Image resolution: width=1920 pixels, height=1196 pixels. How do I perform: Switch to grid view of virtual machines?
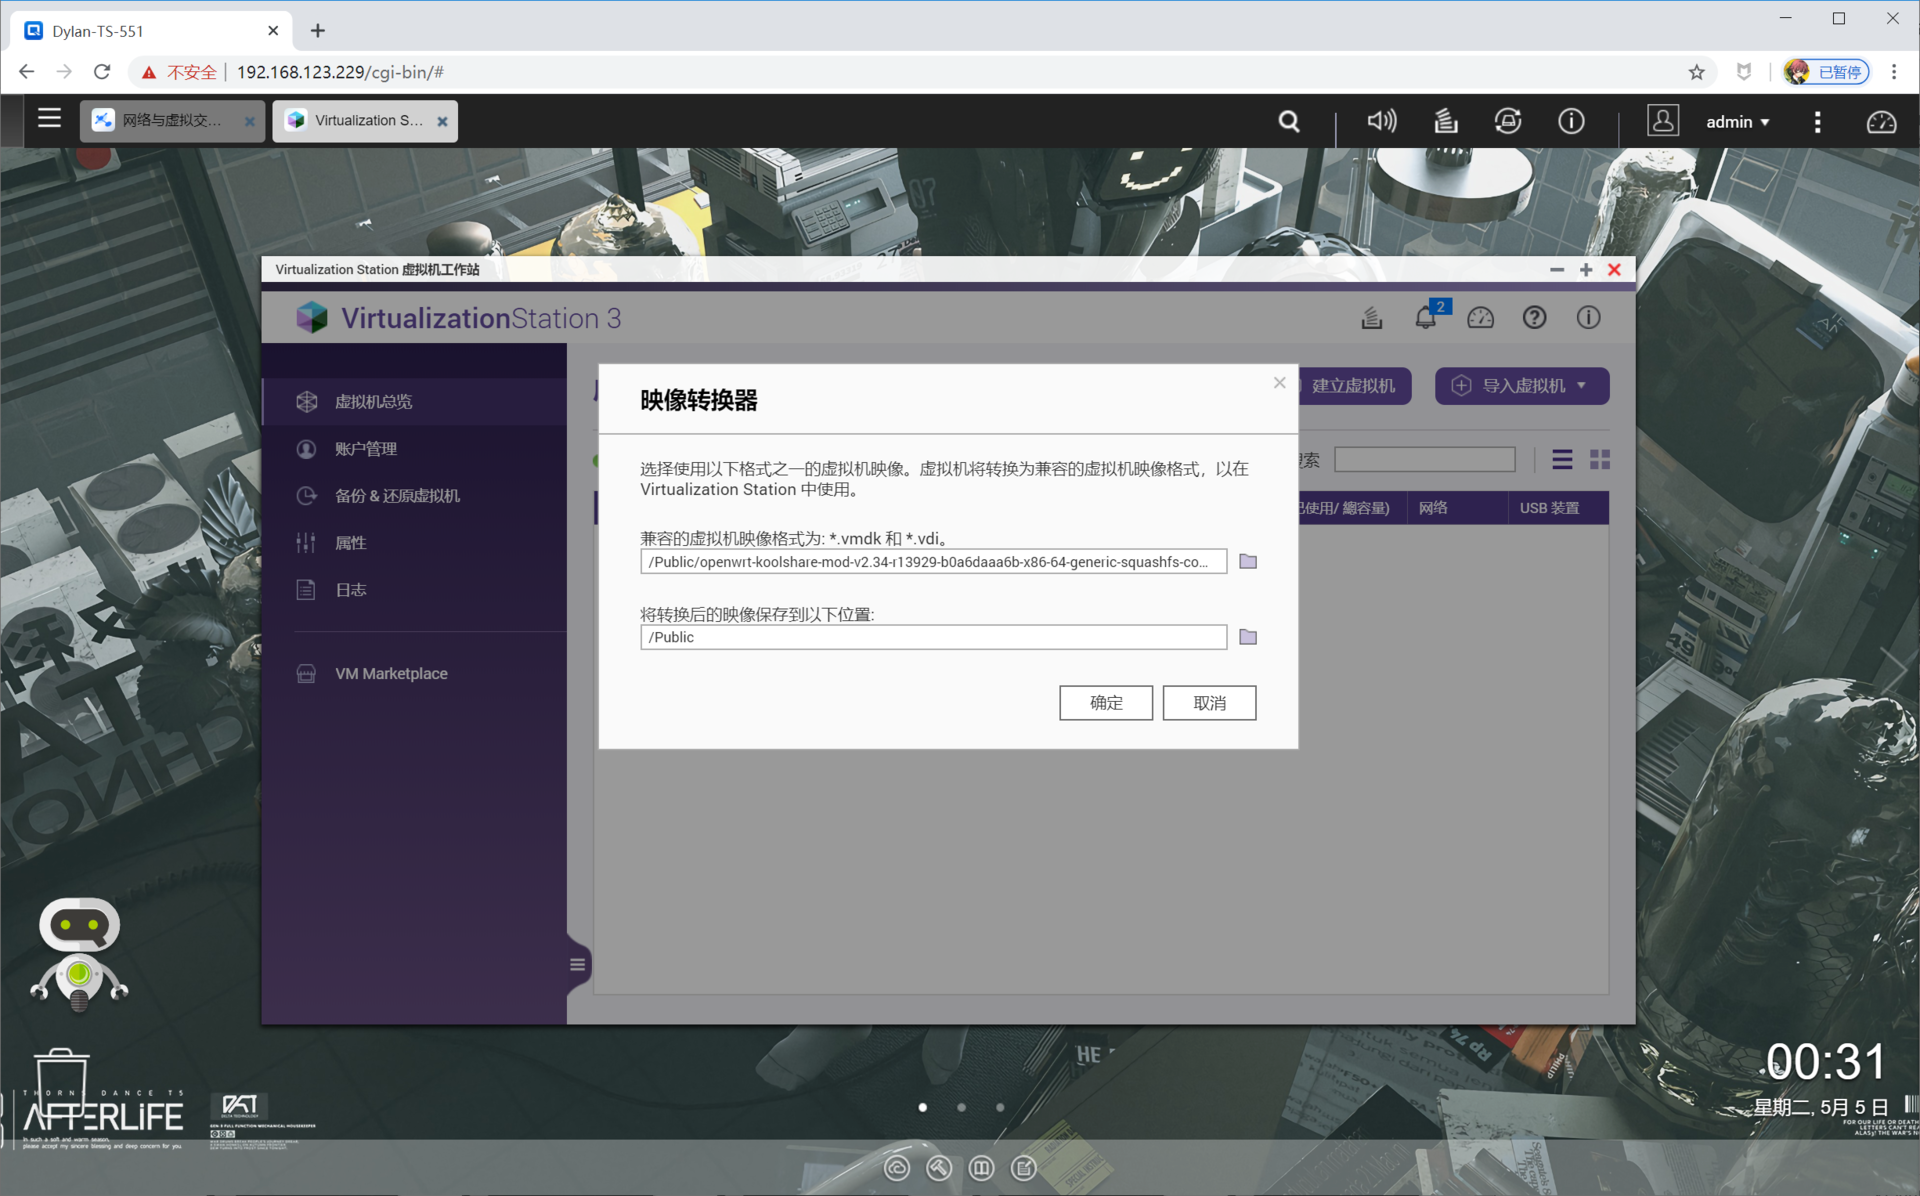(x=1600, y=459)
